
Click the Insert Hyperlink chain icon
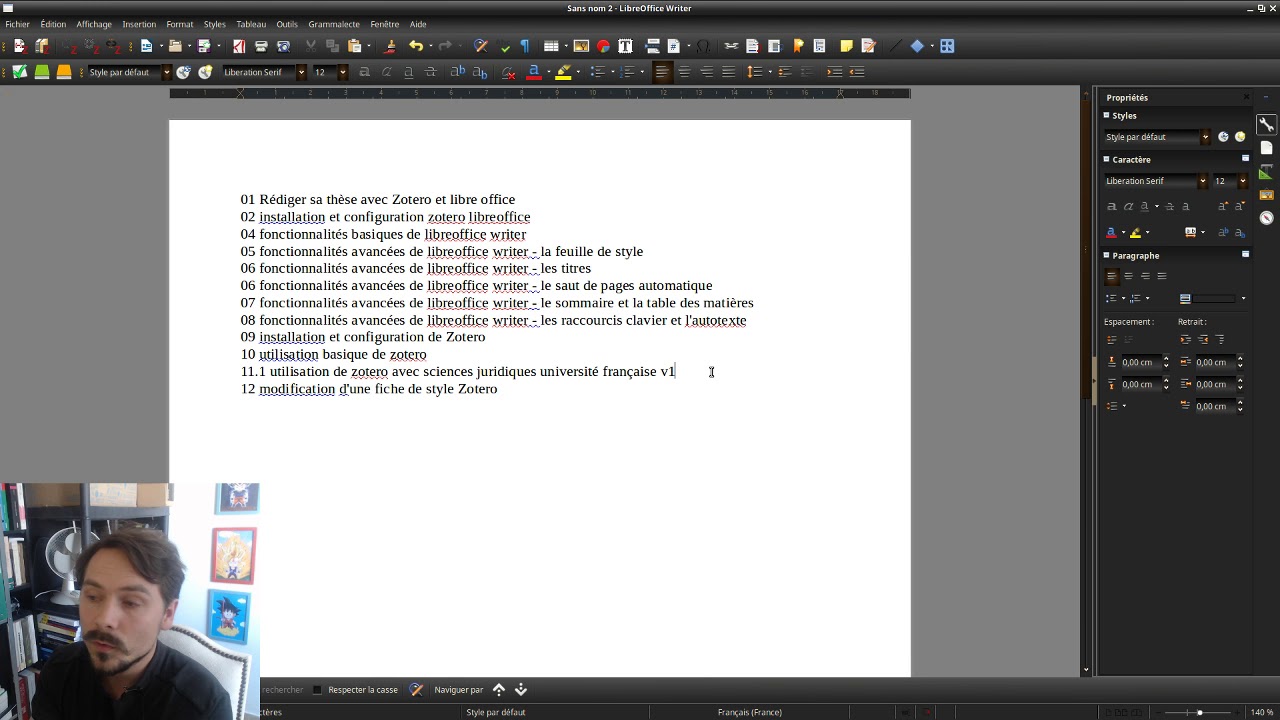731,46
